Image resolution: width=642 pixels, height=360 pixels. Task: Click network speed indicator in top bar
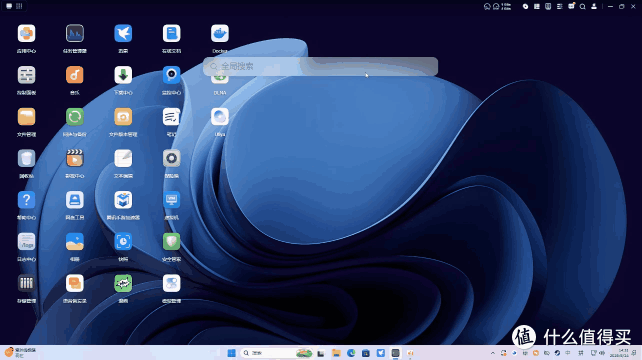click(x=506, y=7)
